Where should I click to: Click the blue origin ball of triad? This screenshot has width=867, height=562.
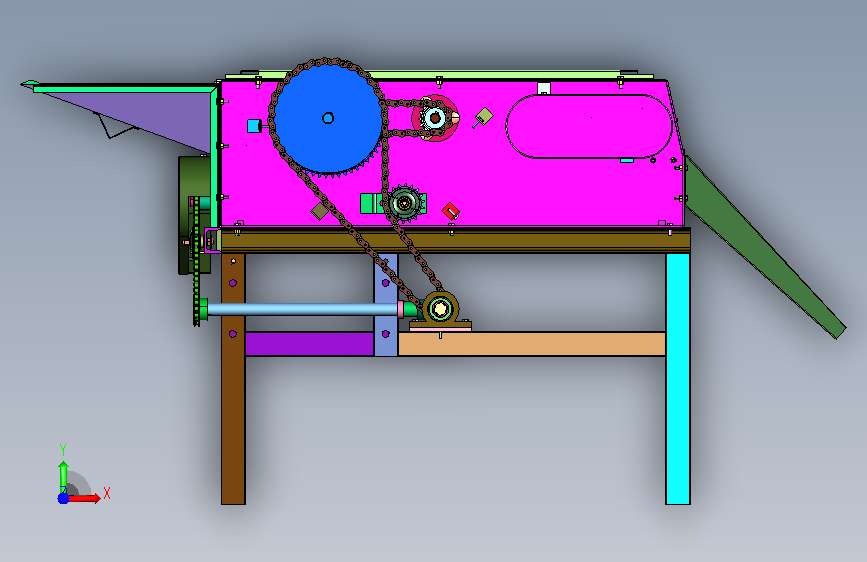click(64, 498)
